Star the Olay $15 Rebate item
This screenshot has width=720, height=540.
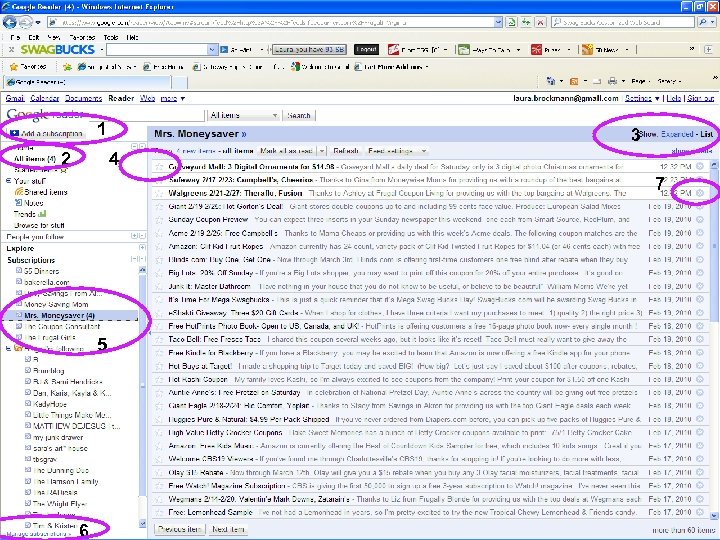pyautogui.click(x=159, y=472)
